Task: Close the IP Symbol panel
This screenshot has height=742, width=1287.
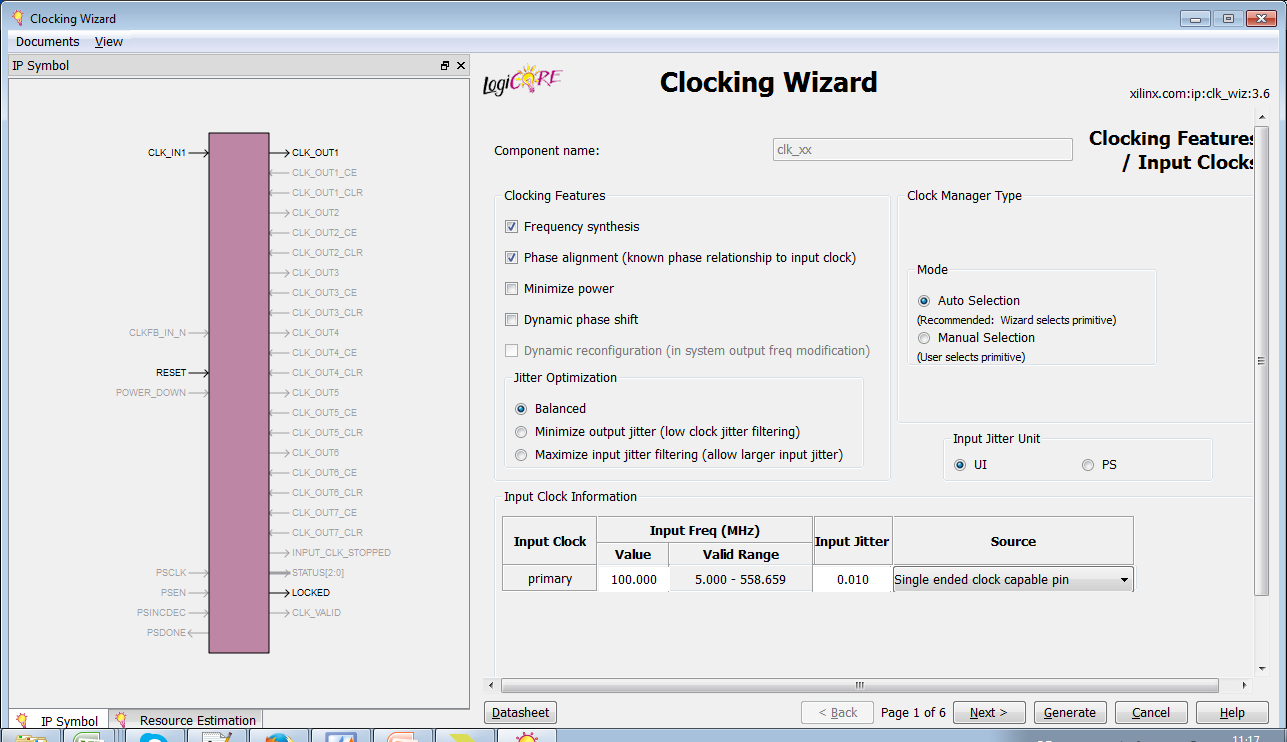Action: coord(461,66)
